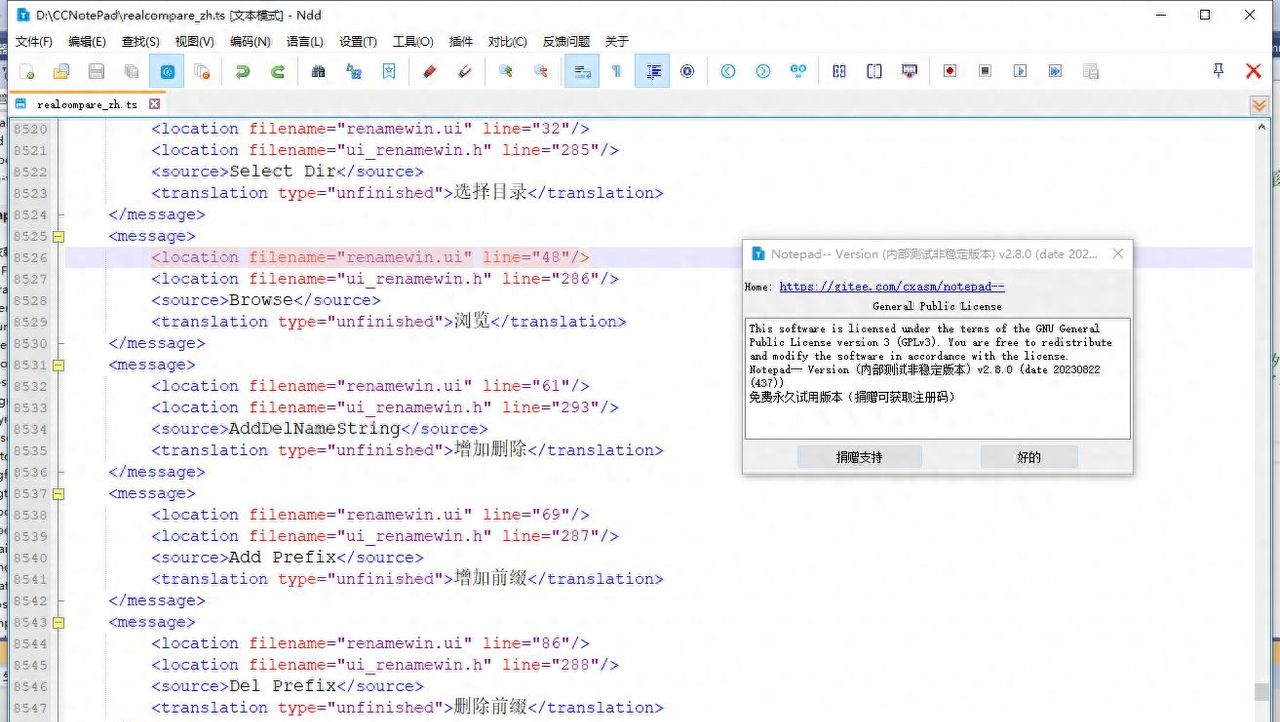
Task: Save the current file
Action: click(x=94, y=71)
